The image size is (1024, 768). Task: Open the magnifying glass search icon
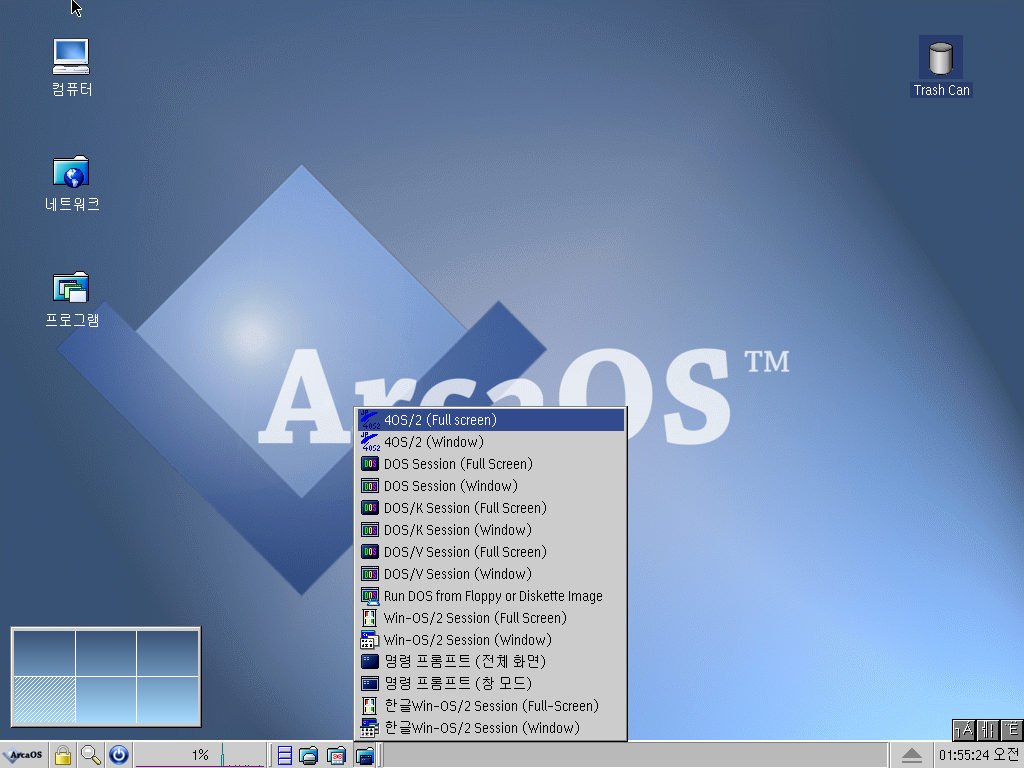coord(91,755)
